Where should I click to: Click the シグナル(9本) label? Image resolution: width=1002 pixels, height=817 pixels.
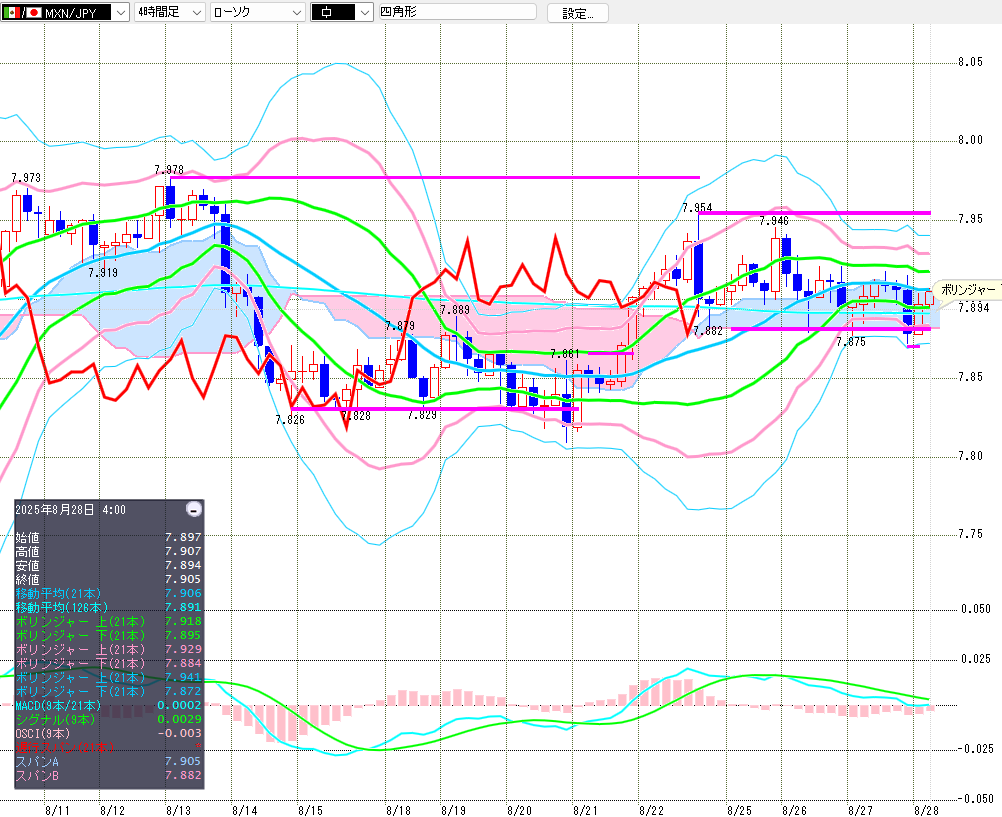tap(55, 719)
